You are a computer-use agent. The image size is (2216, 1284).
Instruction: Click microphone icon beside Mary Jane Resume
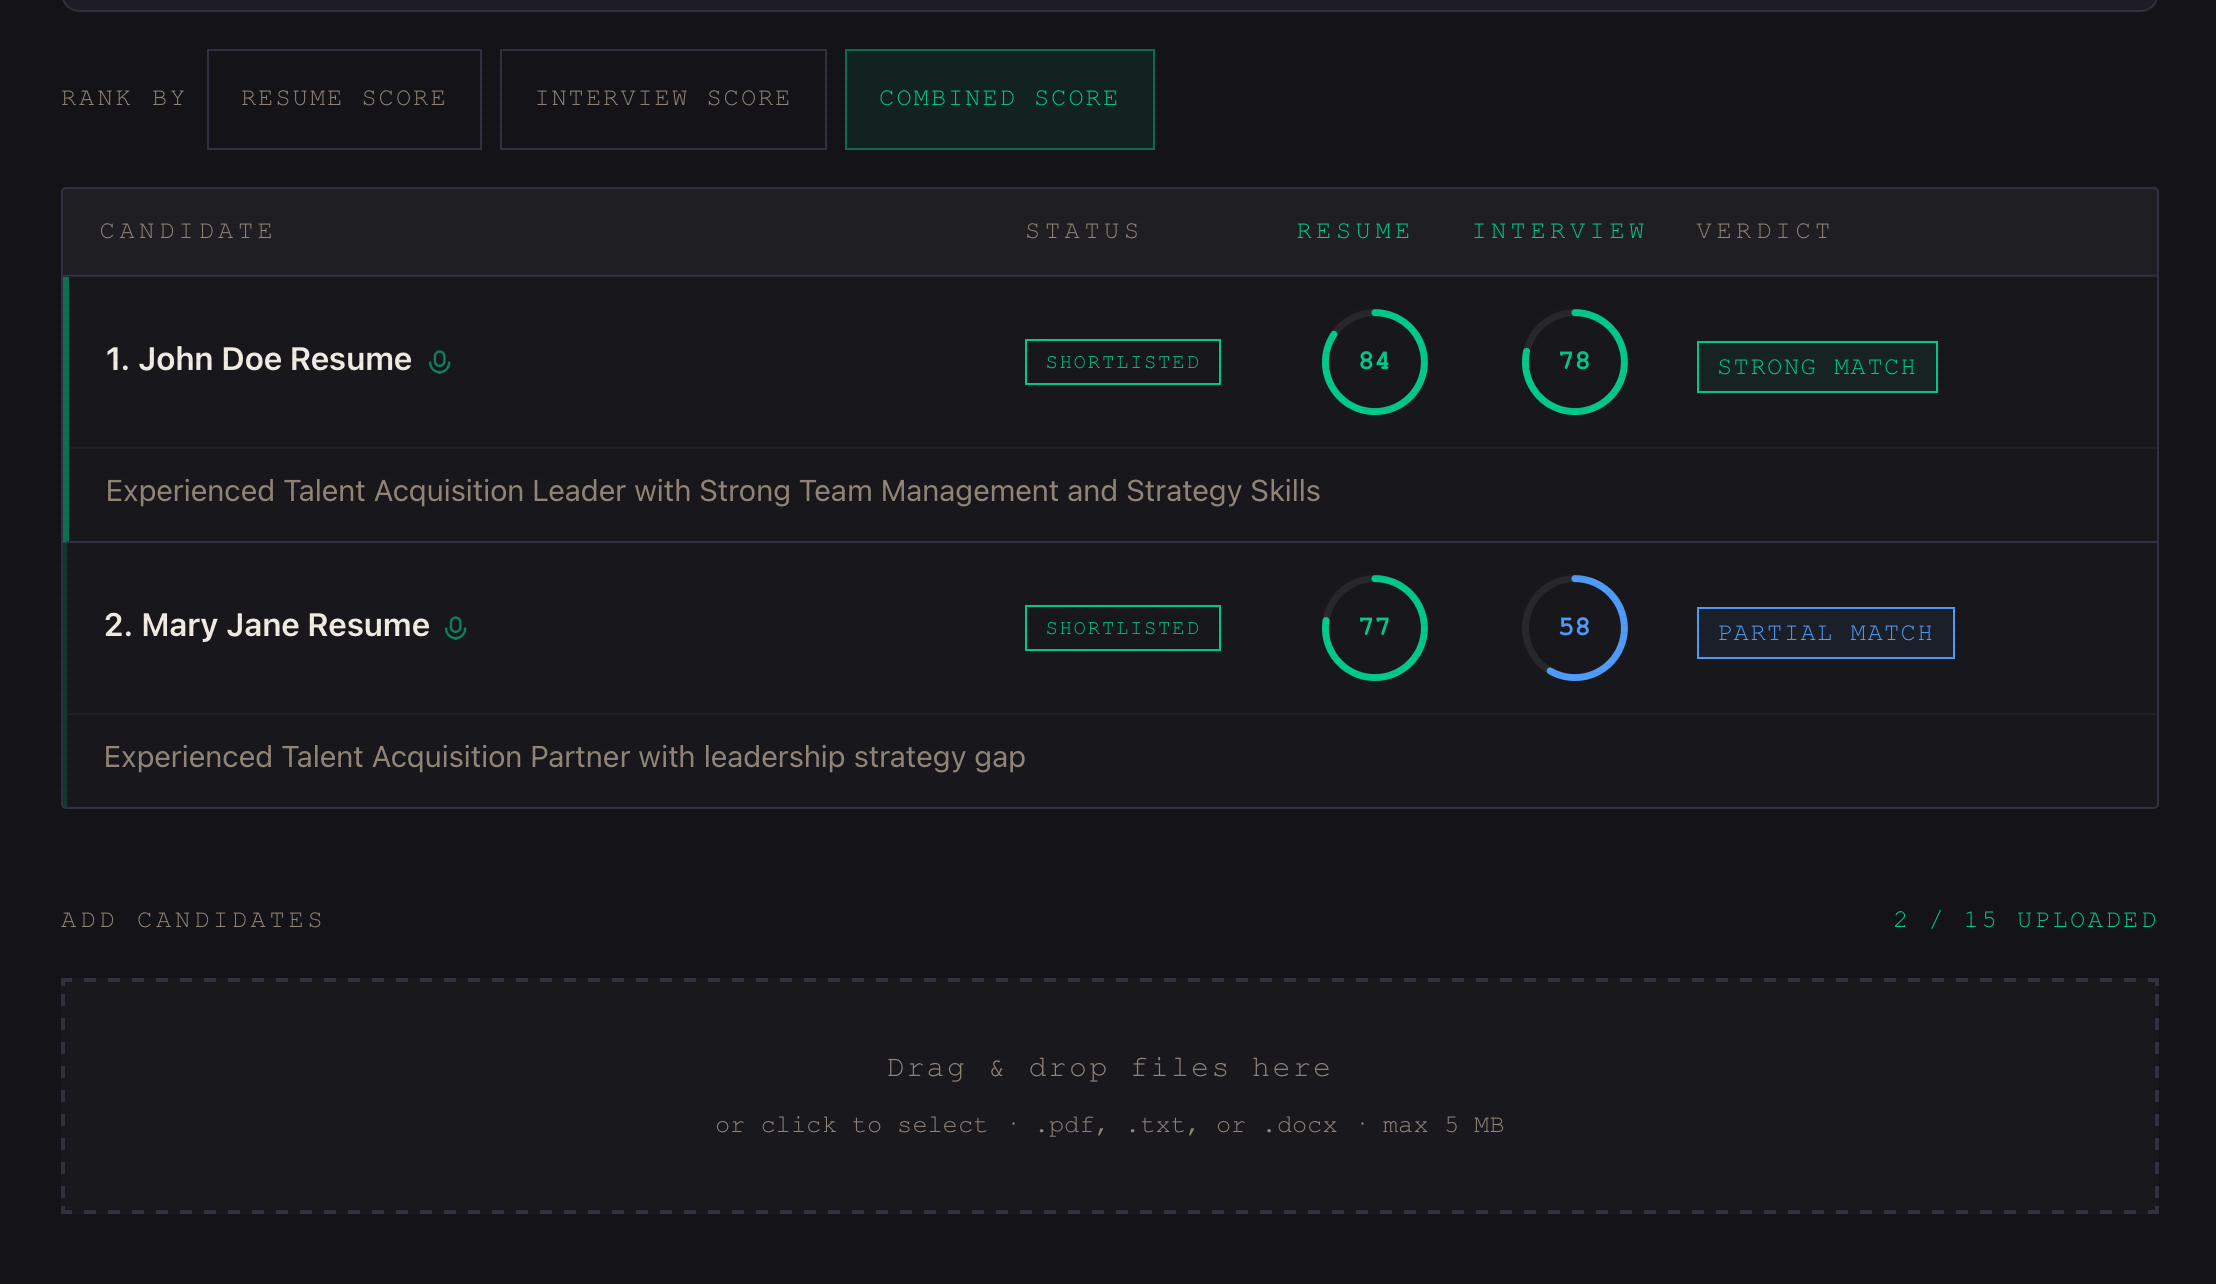point(456,628)
